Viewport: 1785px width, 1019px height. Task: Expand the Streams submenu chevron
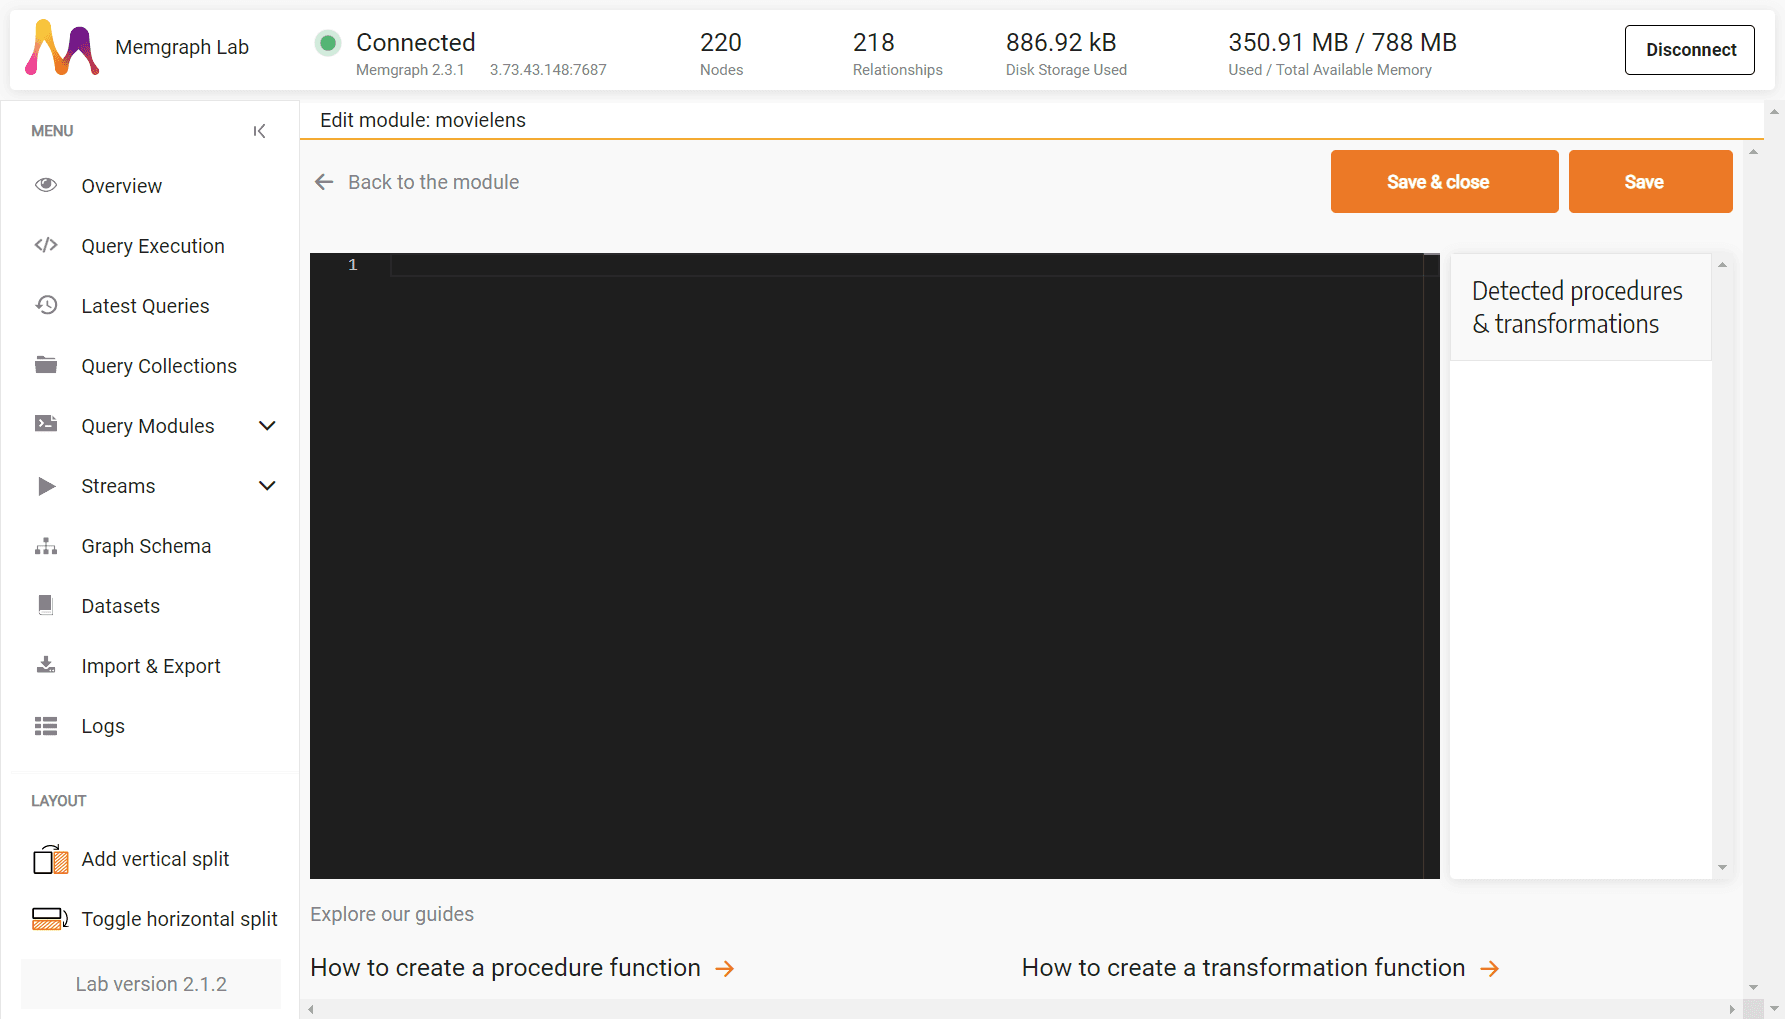[x=267, y=486]
